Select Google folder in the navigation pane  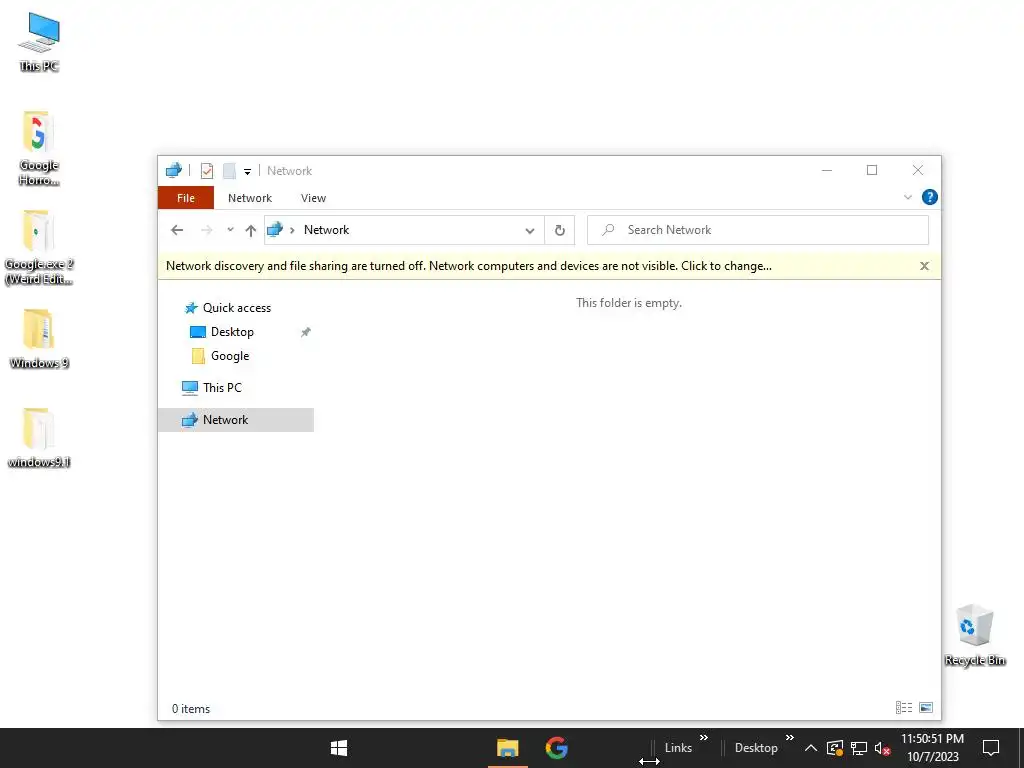229,356
